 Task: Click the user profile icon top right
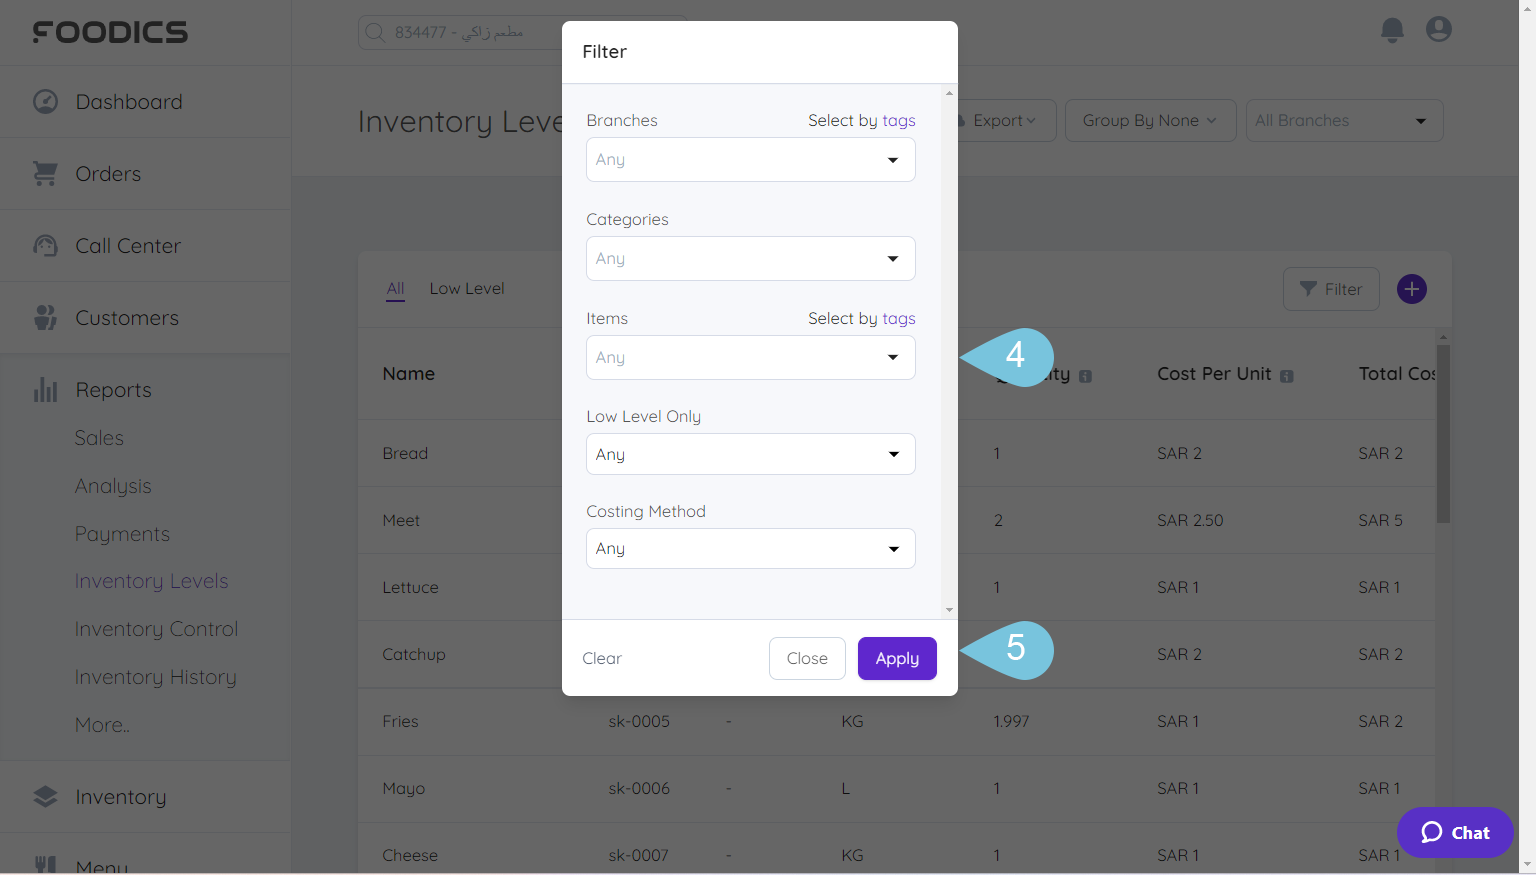coord(1438,29)
